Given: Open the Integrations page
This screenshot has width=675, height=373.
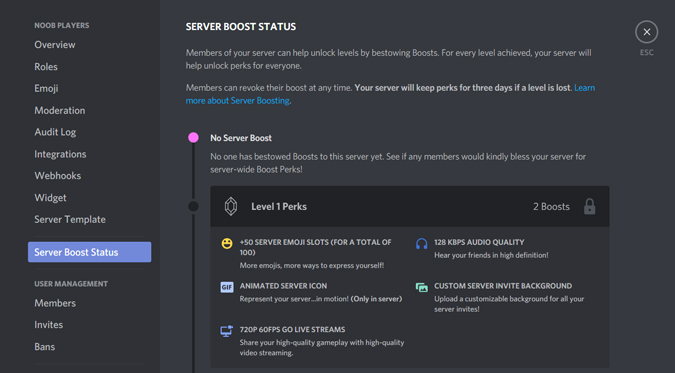Looking at the screenshot, I should coord(60,154).
